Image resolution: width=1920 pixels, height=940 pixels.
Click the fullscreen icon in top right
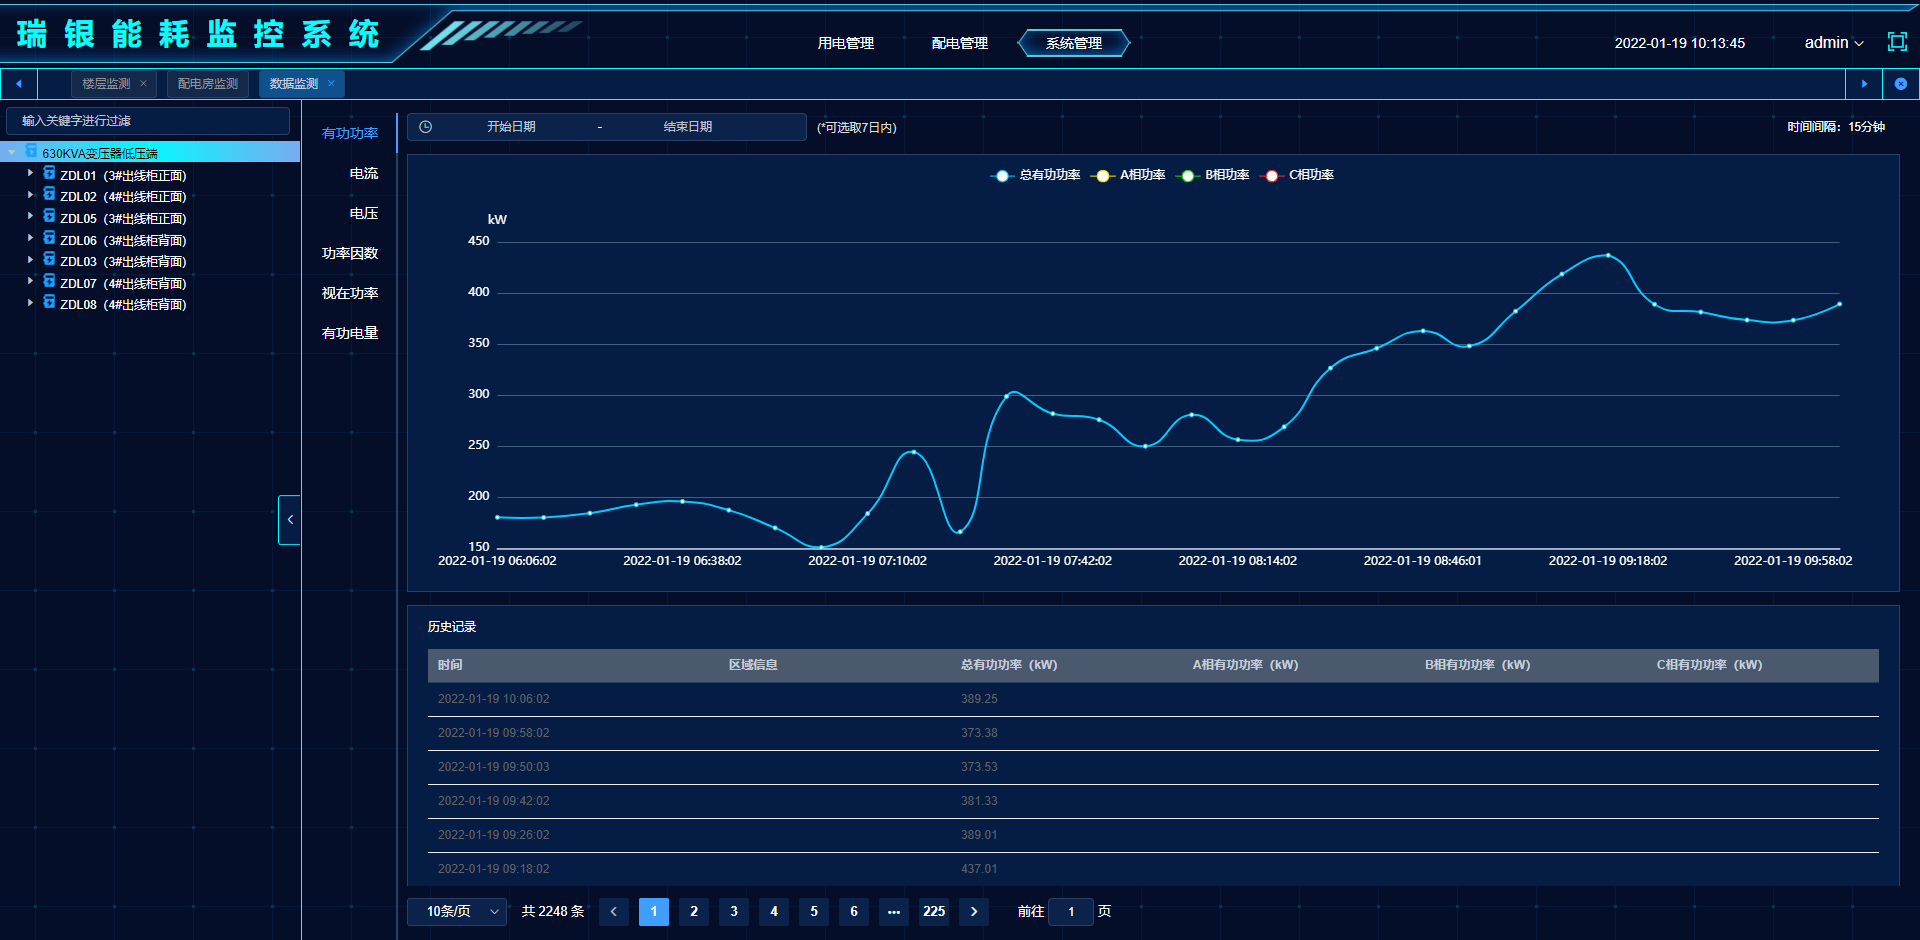pyautogui.click(x=1896, y=42)
